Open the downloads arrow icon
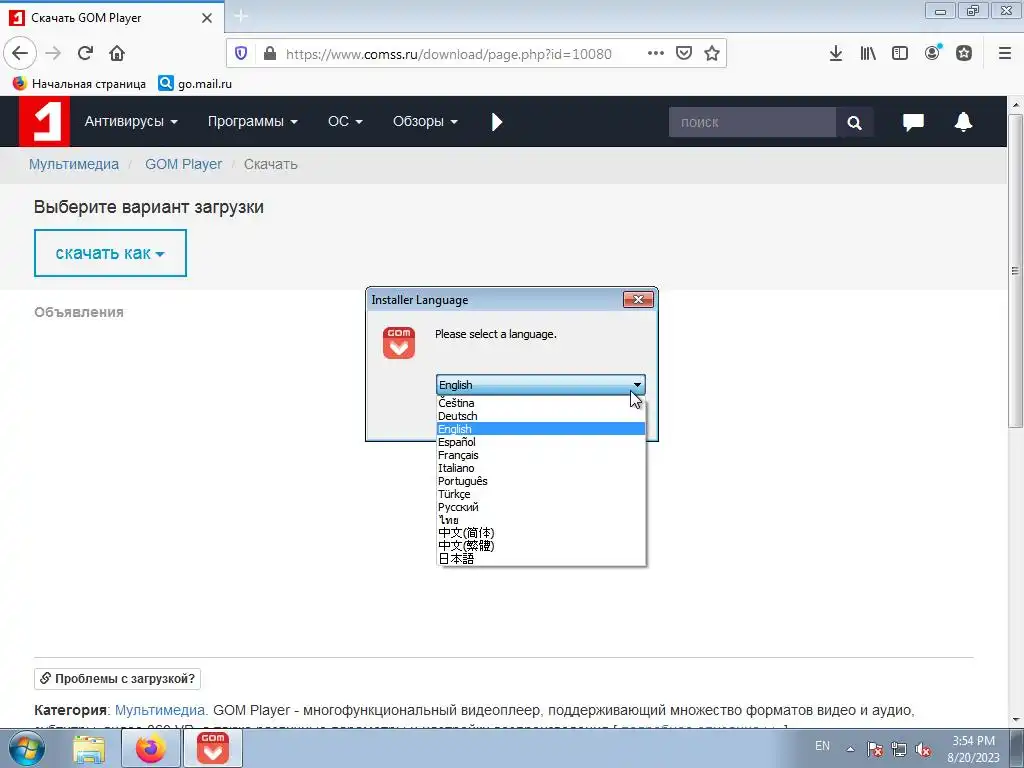 coord(835,54)
